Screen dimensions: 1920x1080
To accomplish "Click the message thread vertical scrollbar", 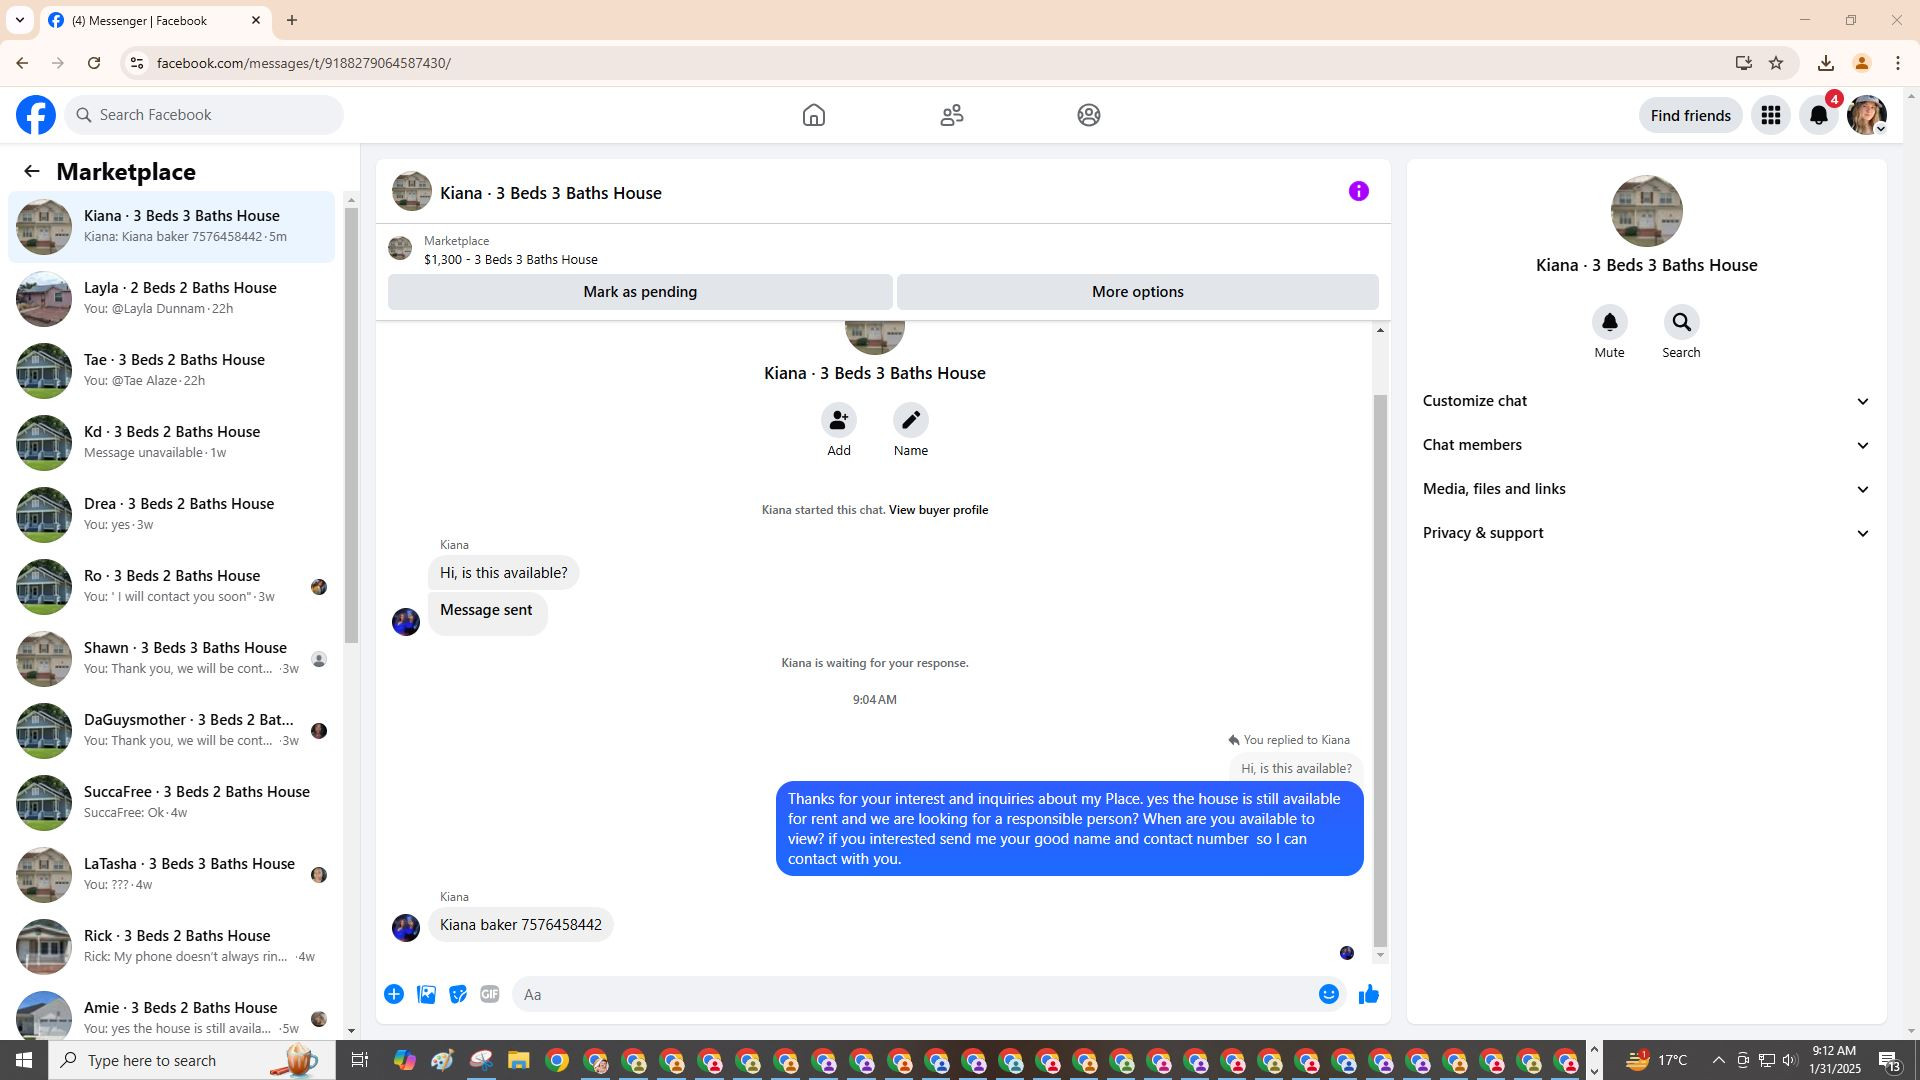I will tap(1381, 670).
